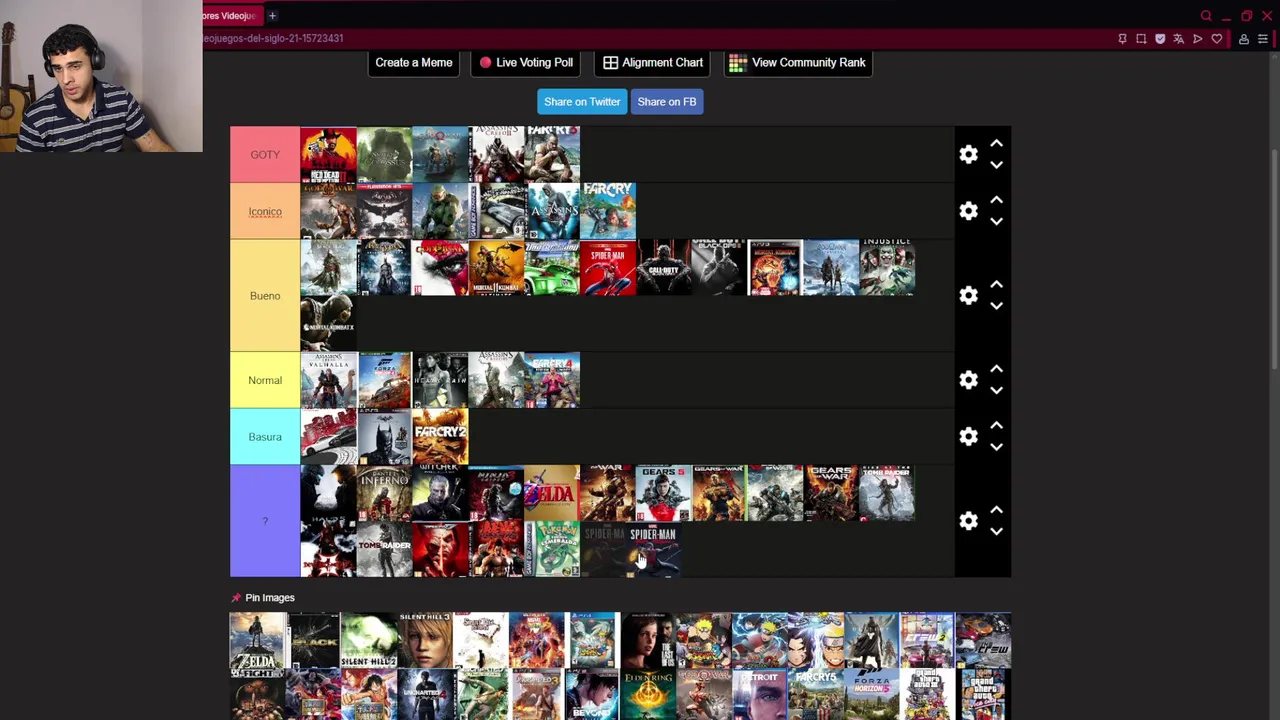Move Iconico tier down with arrow
1280x720 pixels.
click(x=996, y=222)
